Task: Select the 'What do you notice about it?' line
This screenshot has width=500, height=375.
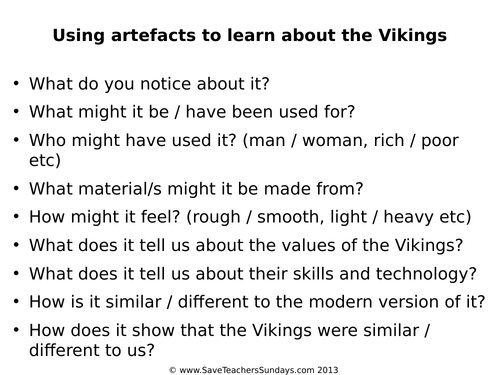Action: point(149,84)
